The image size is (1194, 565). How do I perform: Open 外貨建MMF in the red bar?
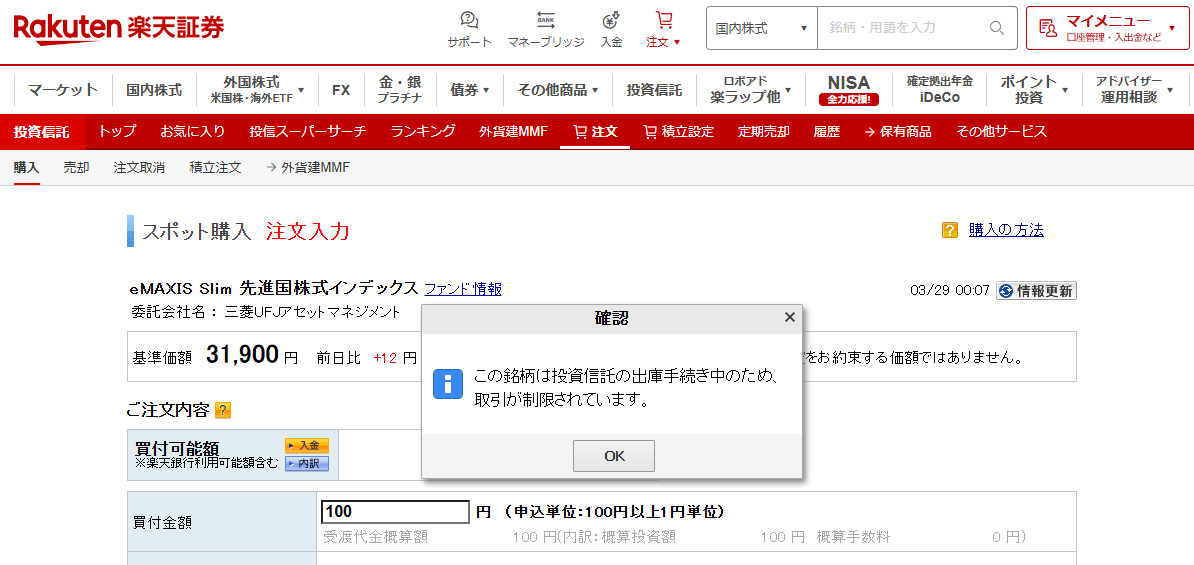pyautogui.click(x=513, y=132)
